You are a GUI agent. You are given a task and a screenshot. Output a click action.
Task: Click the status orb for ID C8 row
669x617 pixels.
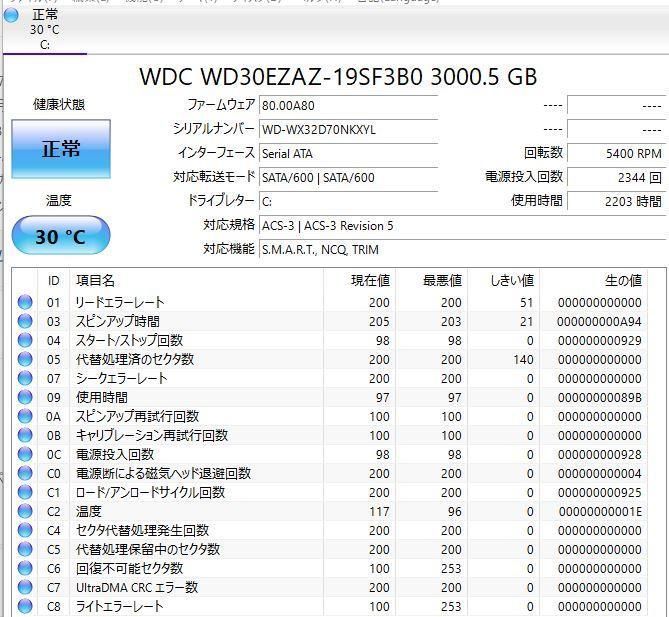[x=25, y=606]
